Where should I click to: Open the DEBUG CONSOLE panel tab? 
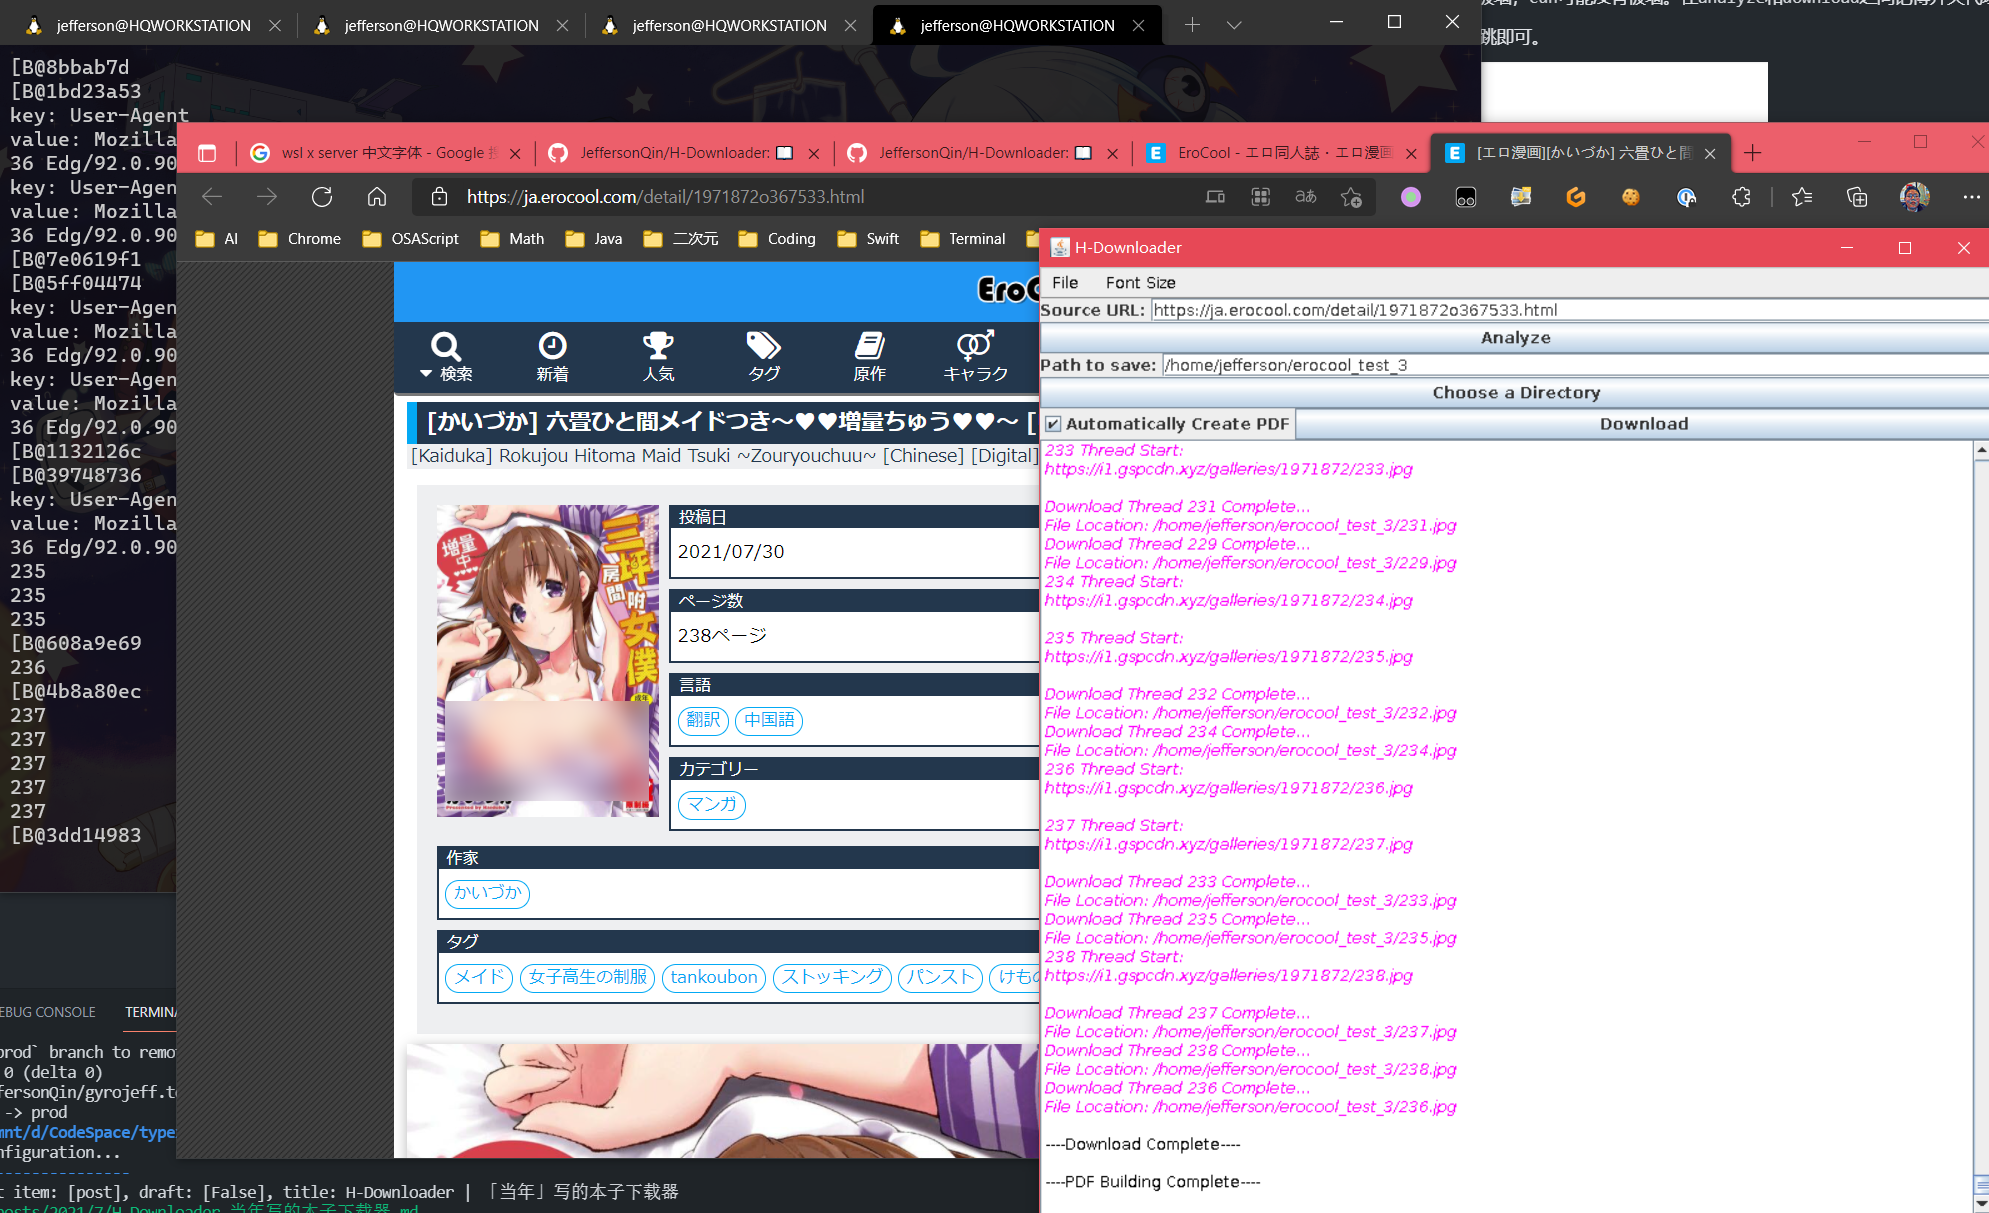[48, 1012]
